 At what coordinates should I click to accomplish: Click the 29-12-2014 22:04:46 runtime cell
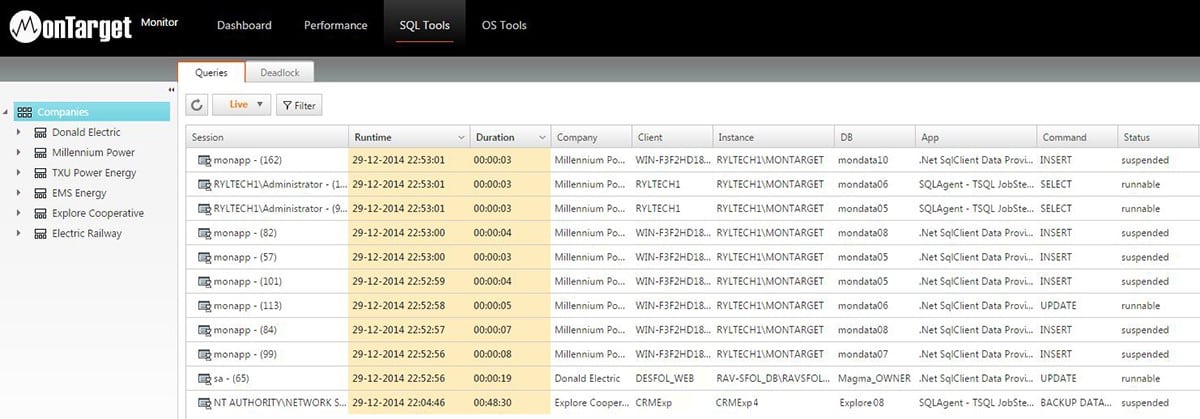pyautogui.click(x=408, y=402)
